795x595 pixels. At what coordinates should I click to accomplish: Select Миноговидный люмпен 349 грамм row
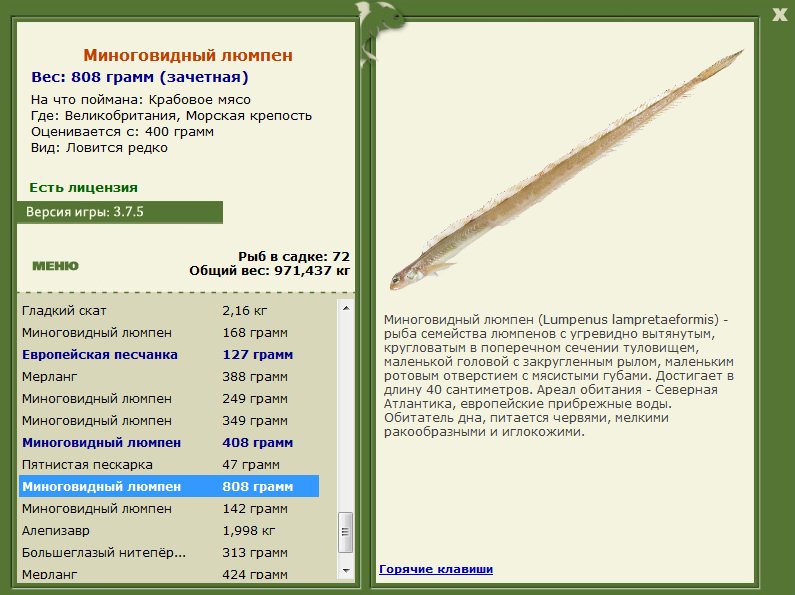click(169, 421)
